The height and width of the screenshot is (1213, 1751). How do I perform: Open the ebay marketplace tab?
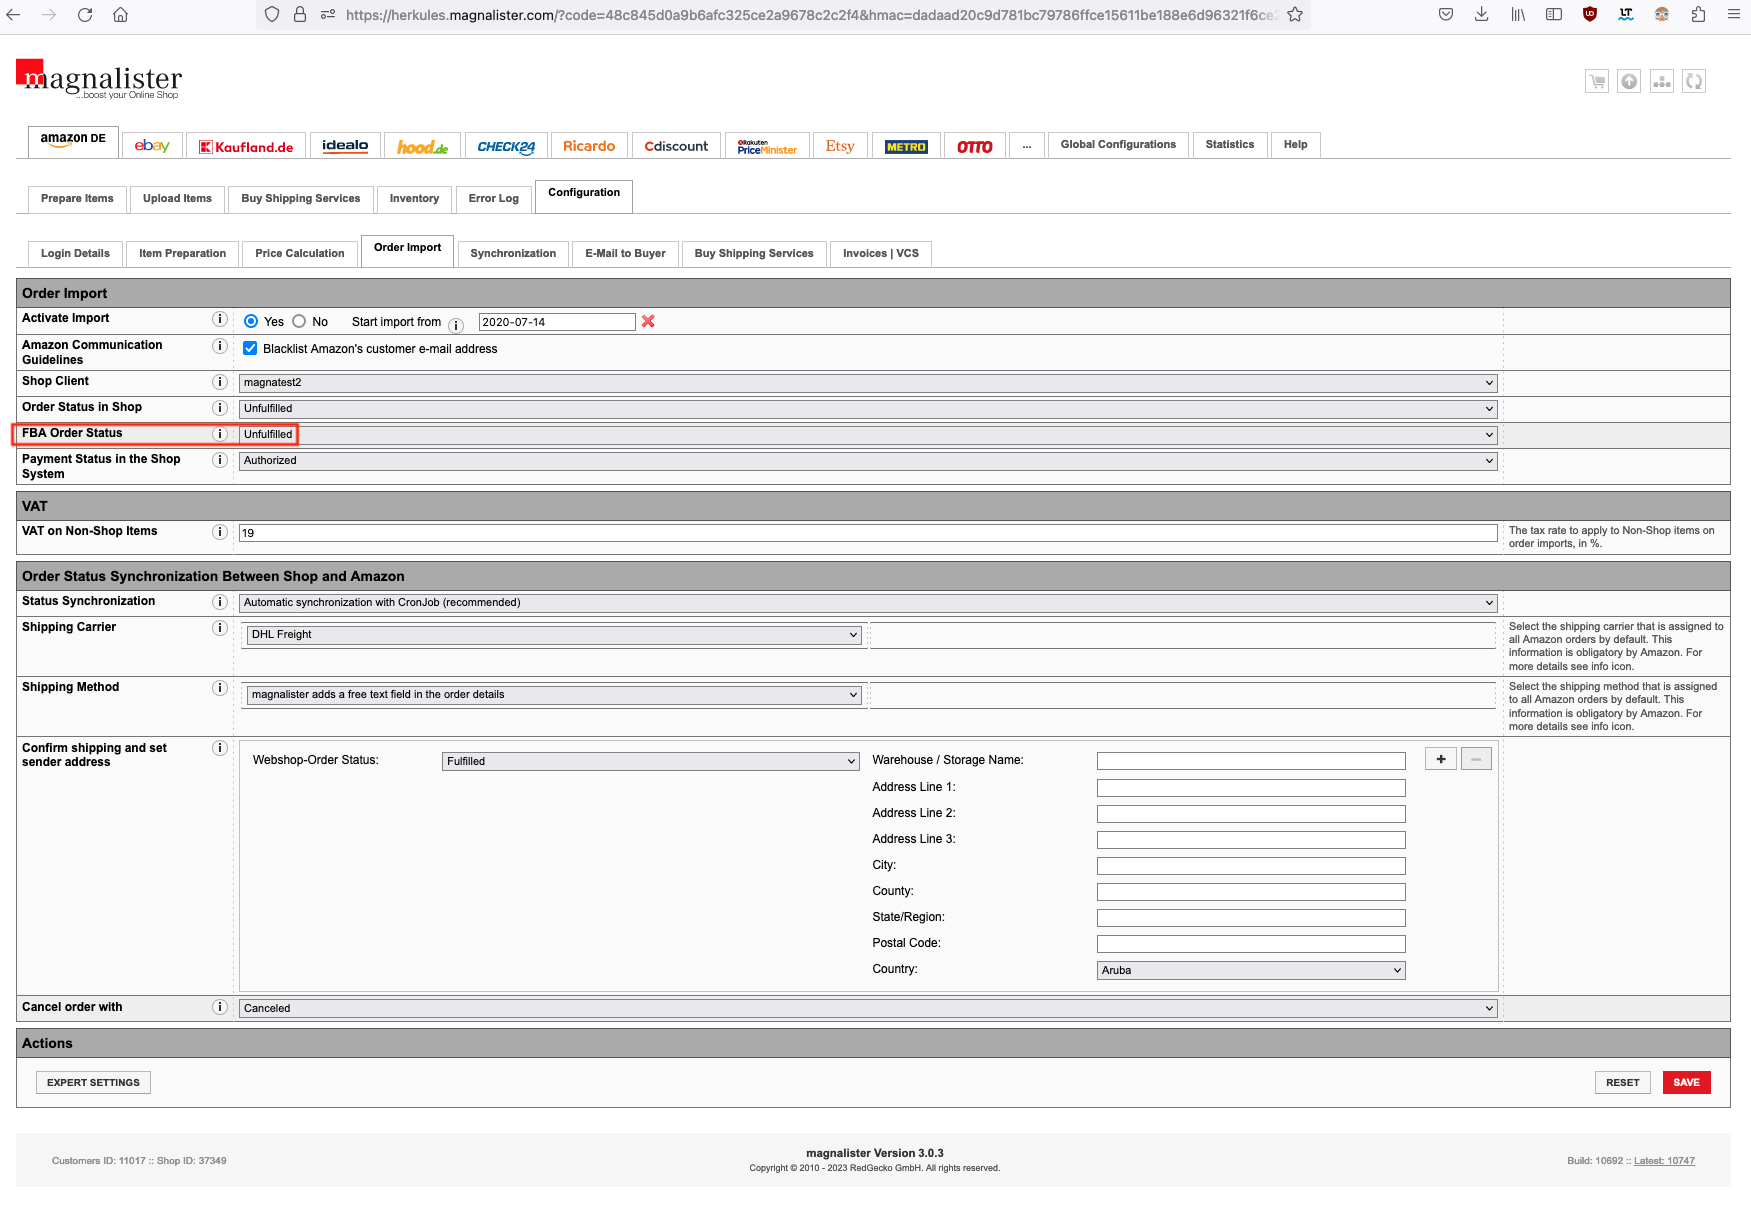click(x=152, y=146)
